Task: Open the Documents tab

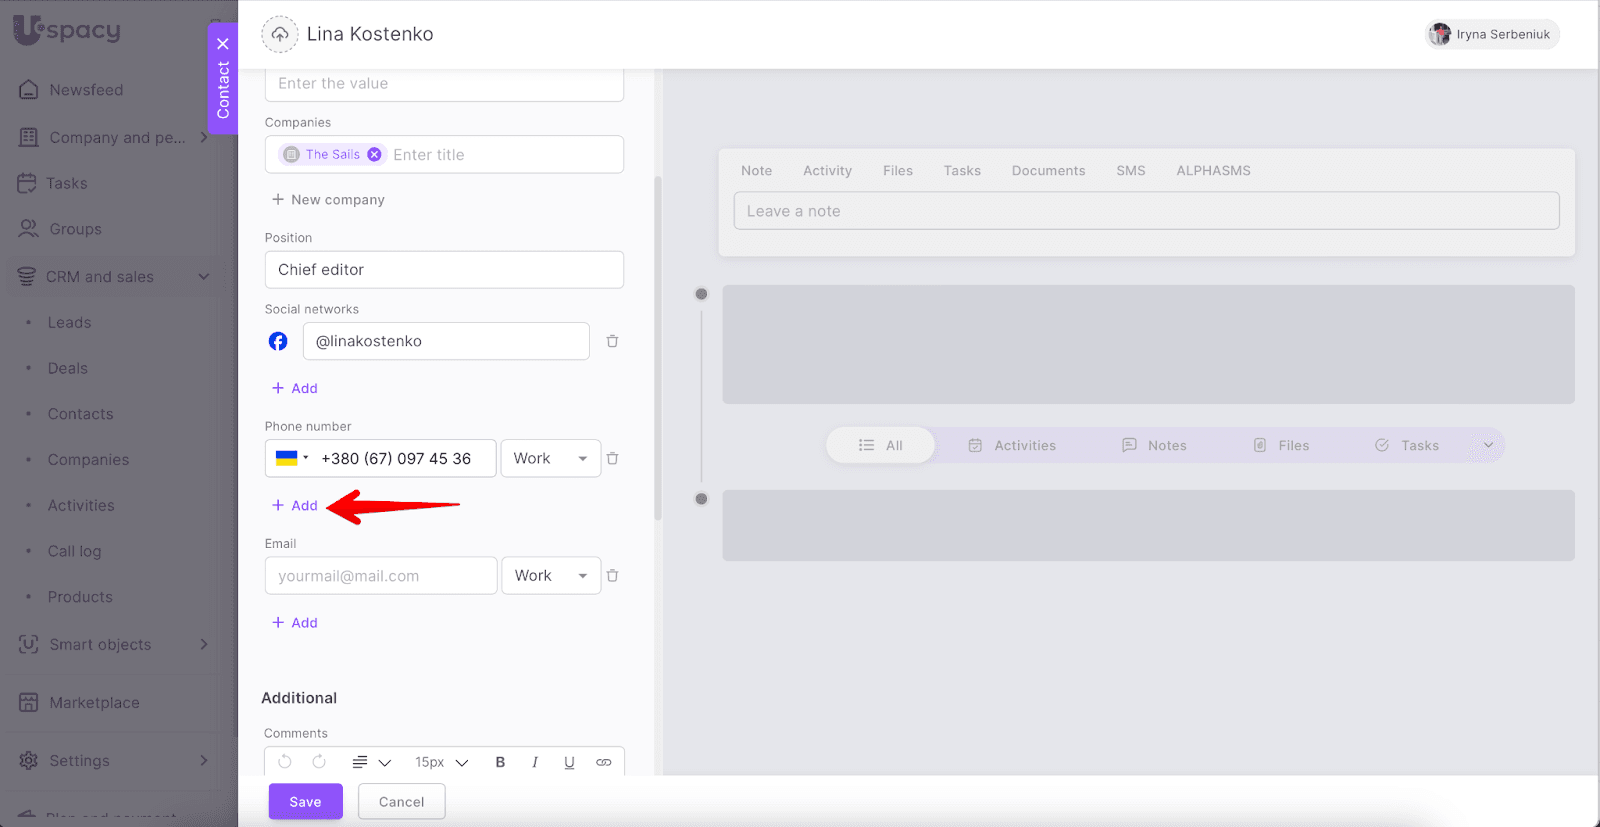Action: click(1048, 171)
